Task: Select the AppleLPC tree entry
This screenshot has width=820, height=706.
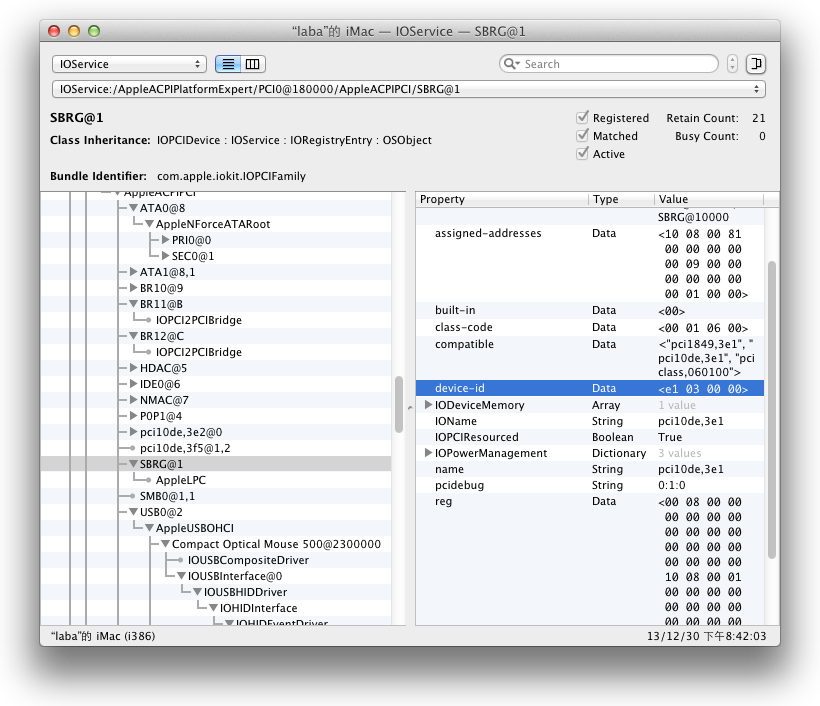Action: tap(180, 480)
